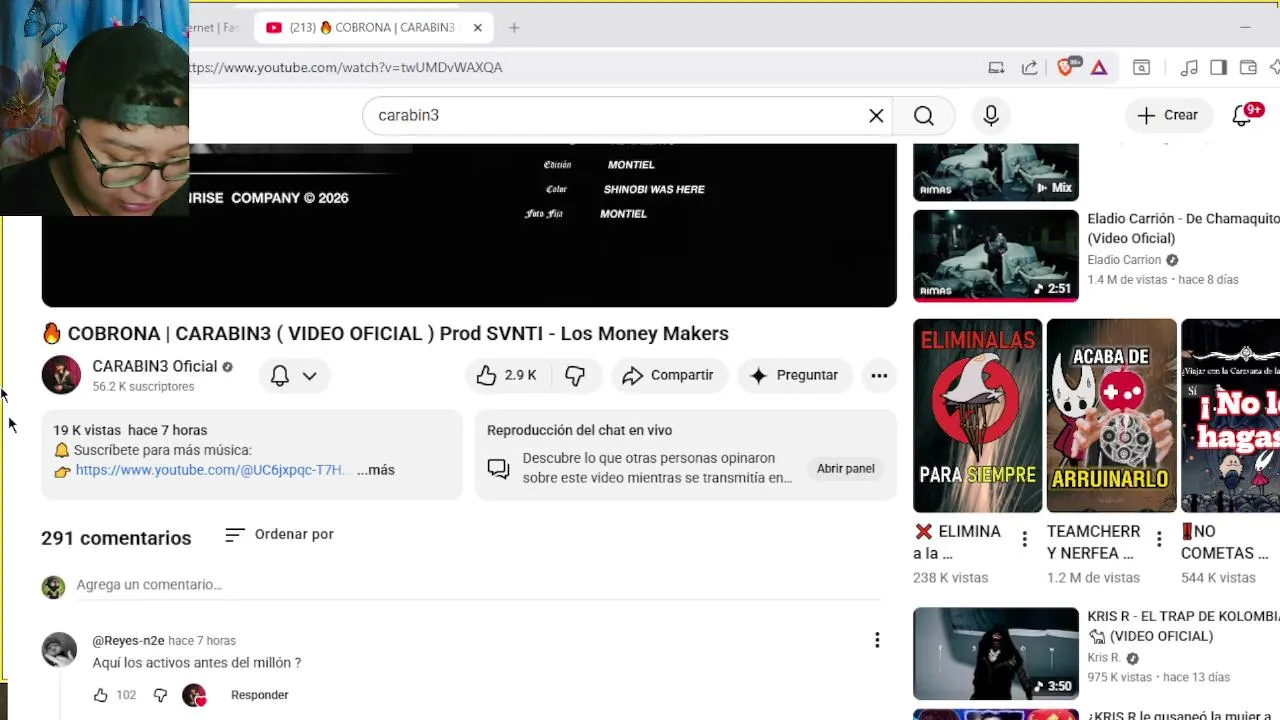Screen dimensions: 1280x720
Task: Open the Mix playlist thumbnail
Action: tap(996, 172)
